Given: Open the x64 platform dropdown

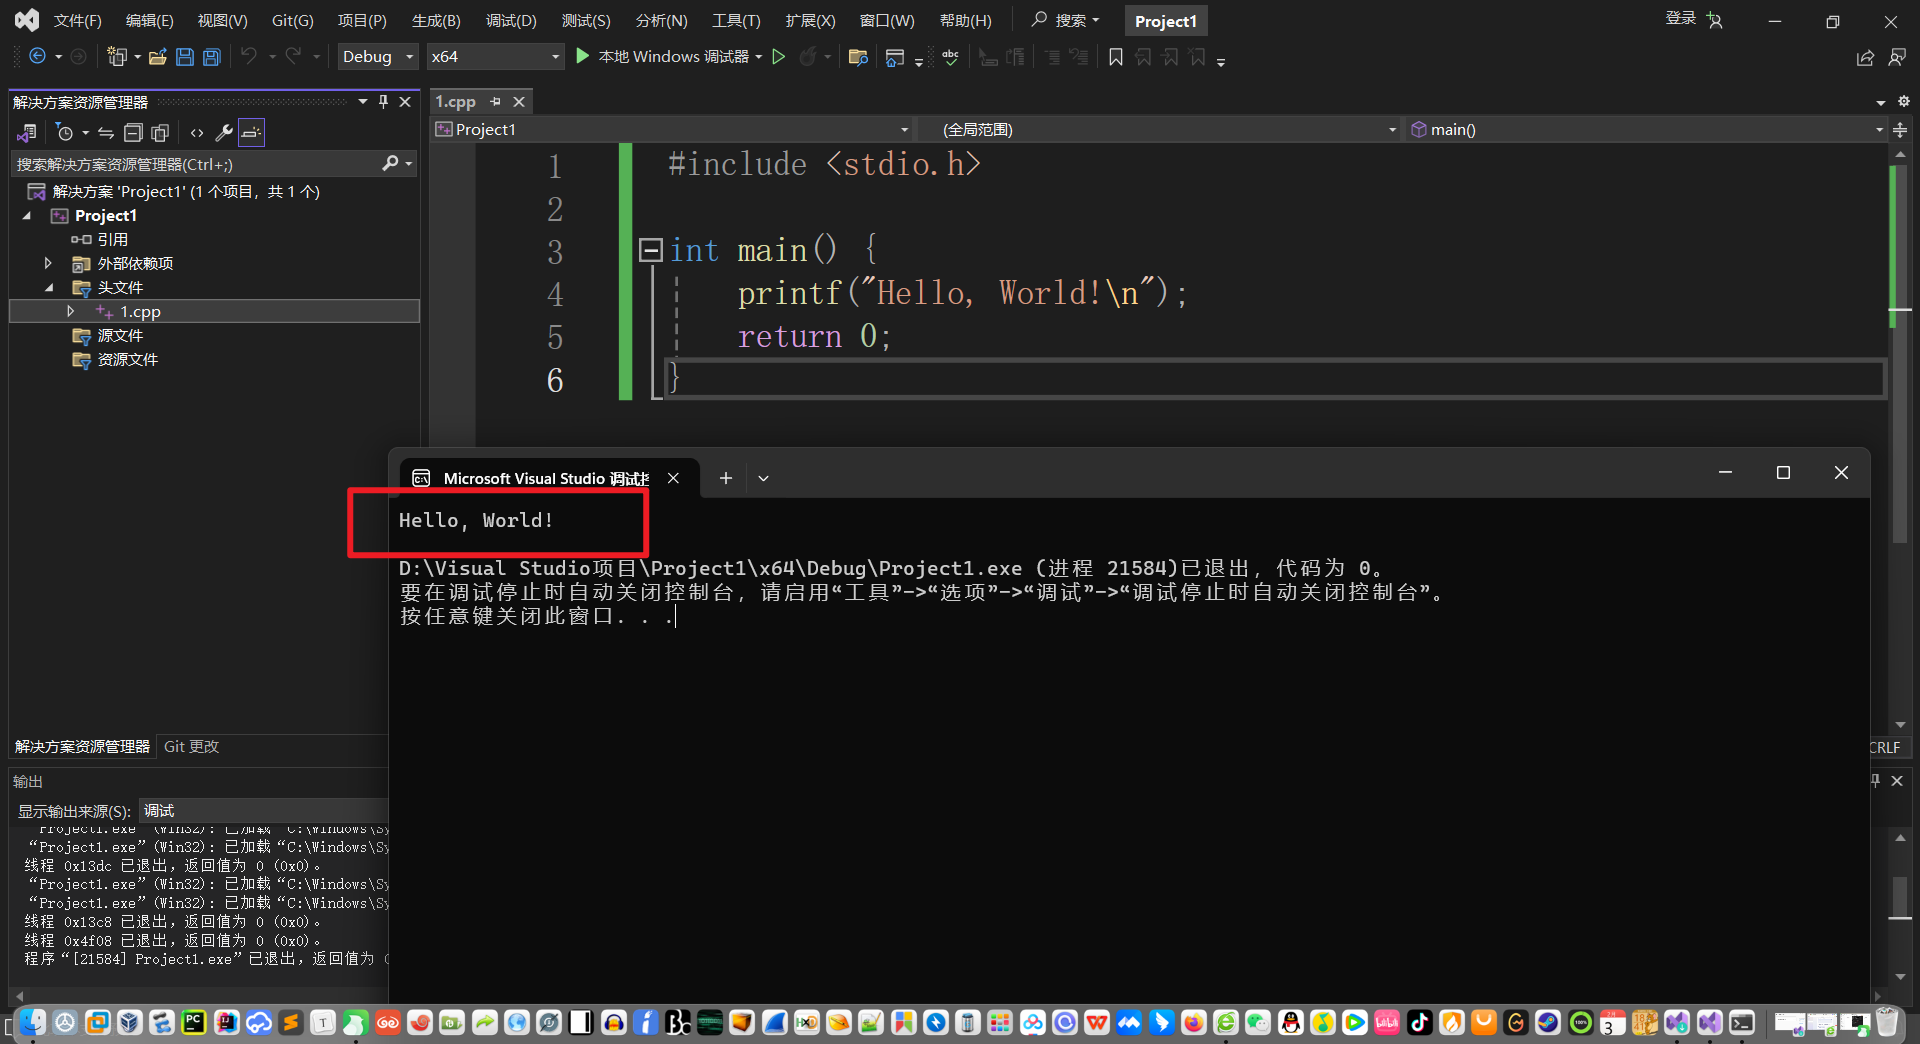Looking at the screenshot, I should pyautogui.click(x=495, y=57).
